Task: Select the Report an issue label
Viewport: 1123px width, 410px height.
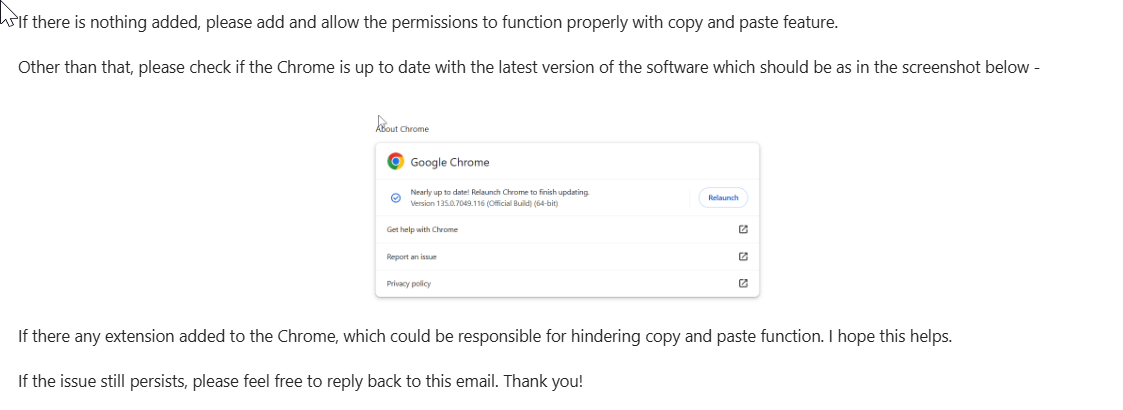Action: (411, 257)
